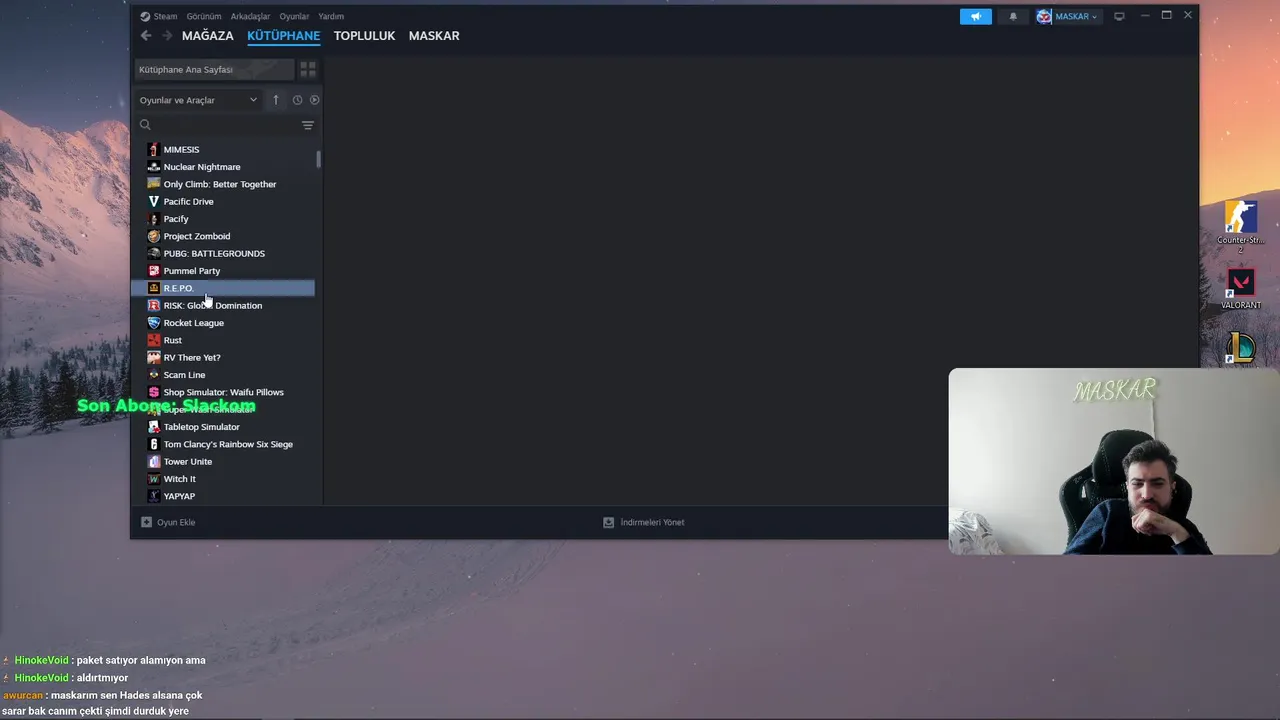Expand the MASKAR account dropdown
Screen dimensions: 1280x720
(1067, 16)
